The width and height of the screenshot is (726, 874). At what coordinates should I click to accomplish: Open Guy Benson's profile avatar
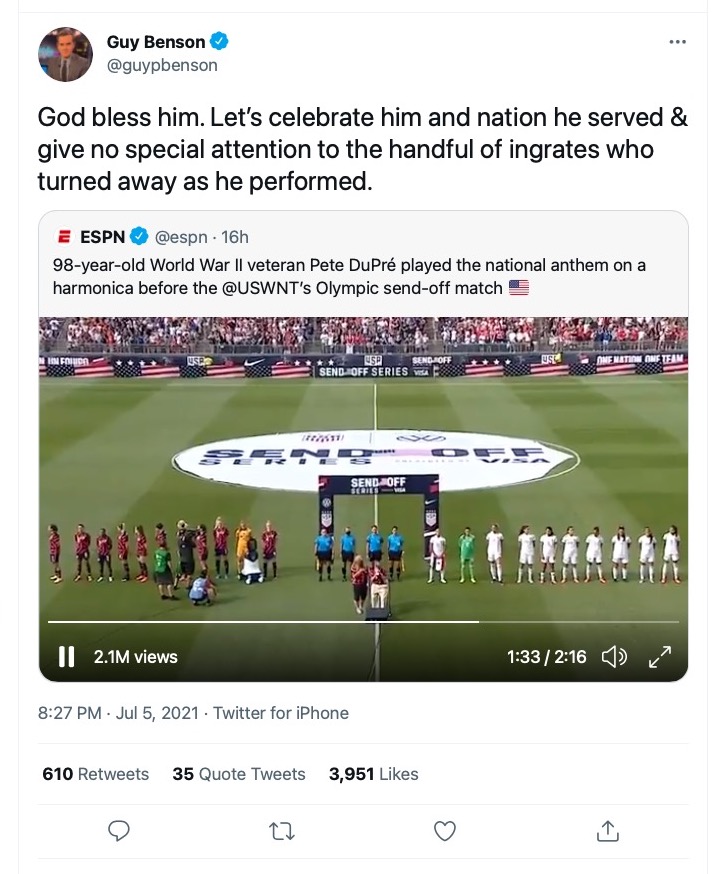pos(65,54)
